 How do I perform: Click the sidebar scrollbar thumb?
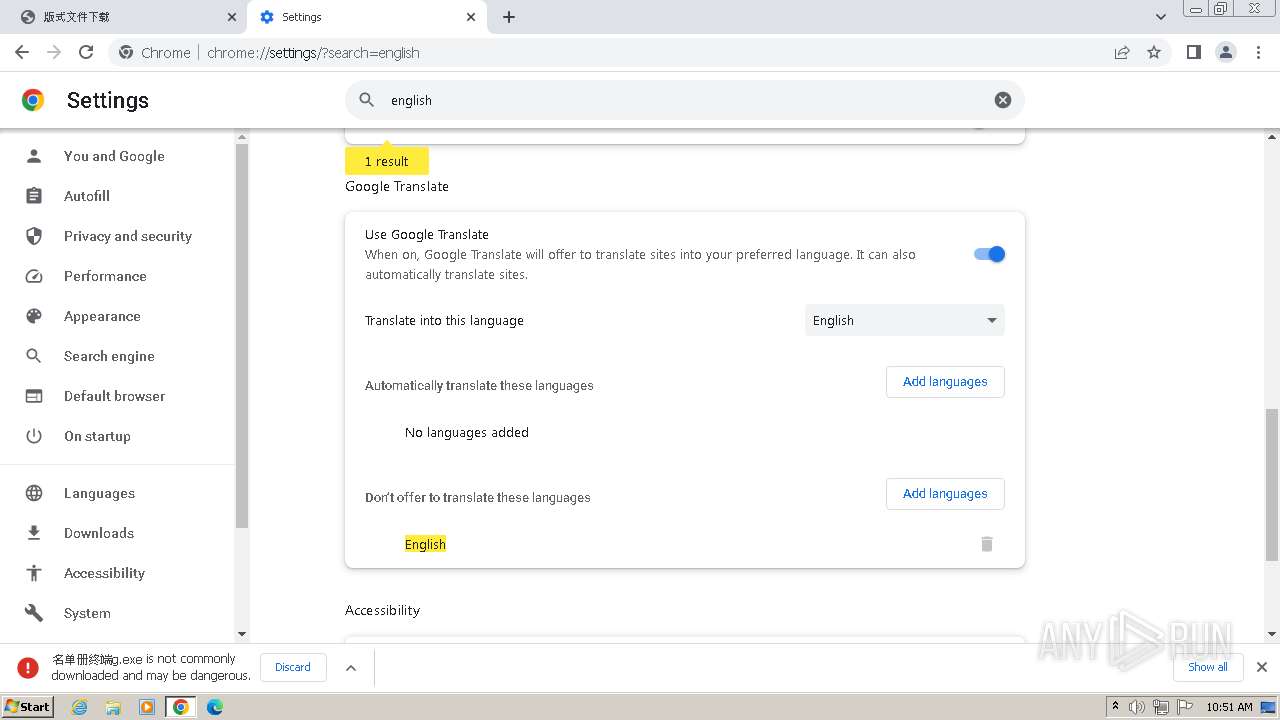[241, 335]
